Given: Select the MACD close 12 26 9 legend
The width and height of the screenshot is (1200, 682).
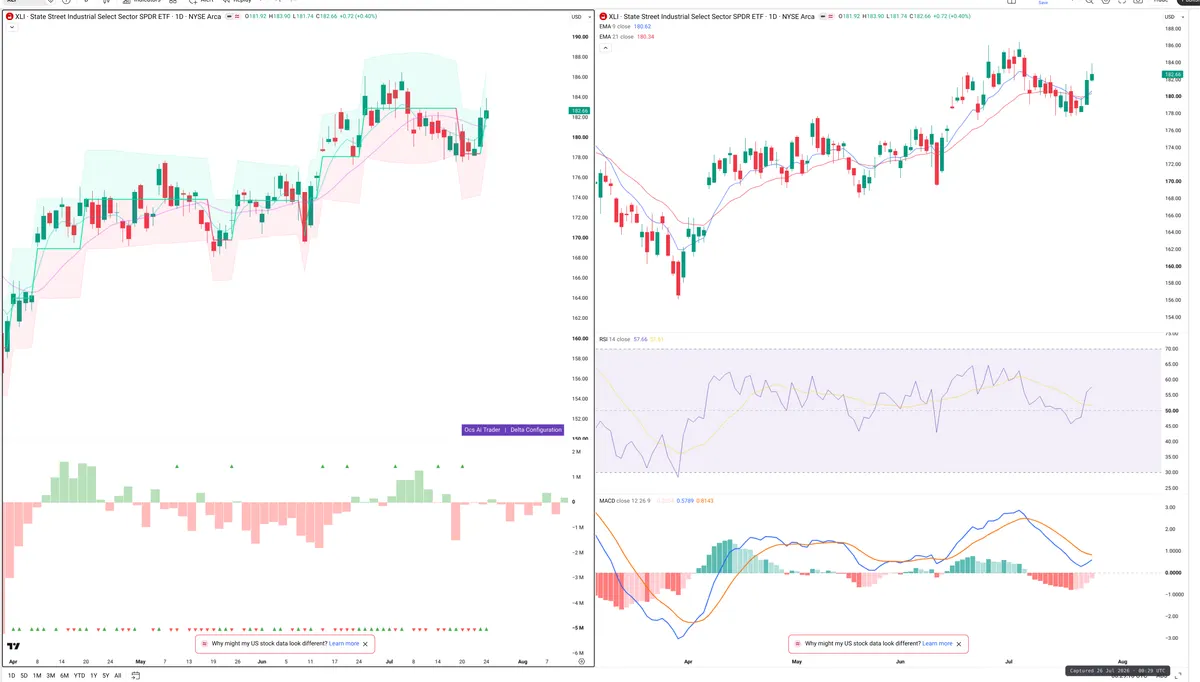Looking at the screenshot, I should tap(625, 500).
